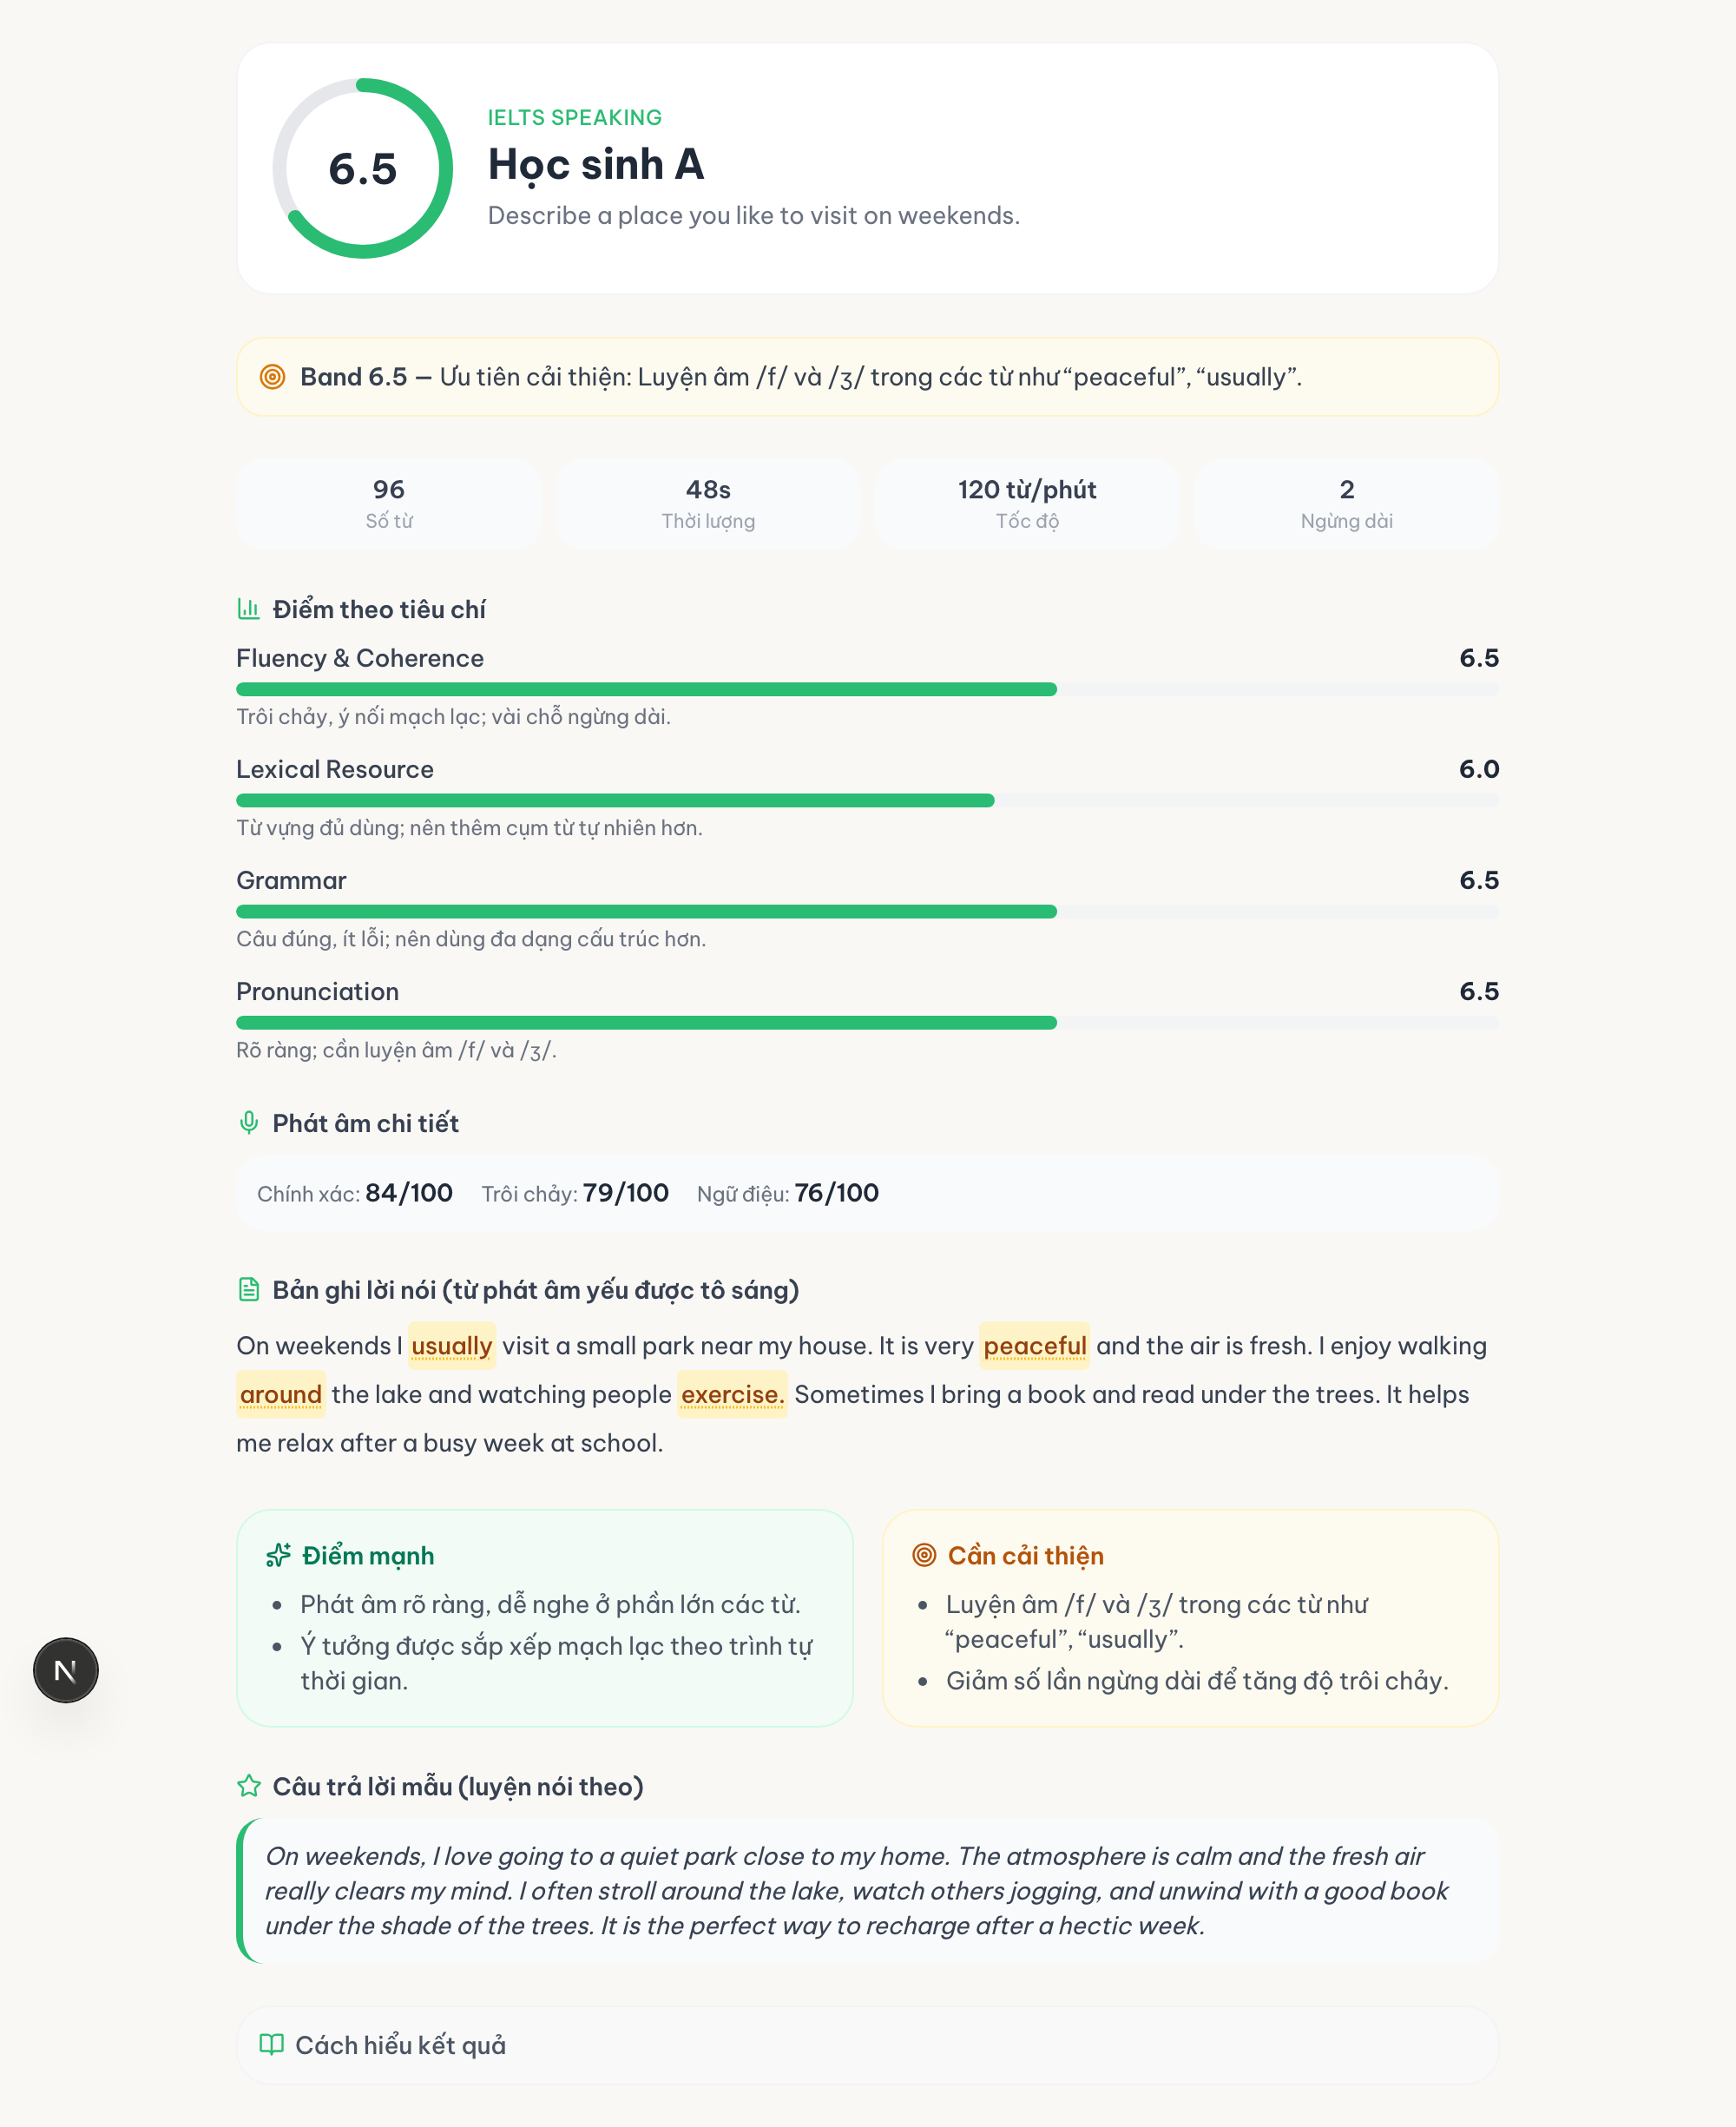This screenshot has width=1736, height=2127.
Task: Click the 6.5 circular overall score gauge
Action: pos(363,168)
